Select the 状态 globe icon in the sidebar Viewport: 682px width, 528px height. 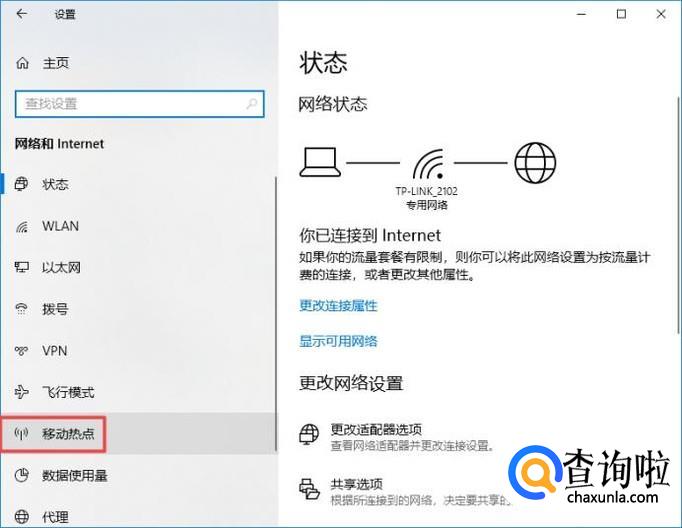(x=21, y=184)
